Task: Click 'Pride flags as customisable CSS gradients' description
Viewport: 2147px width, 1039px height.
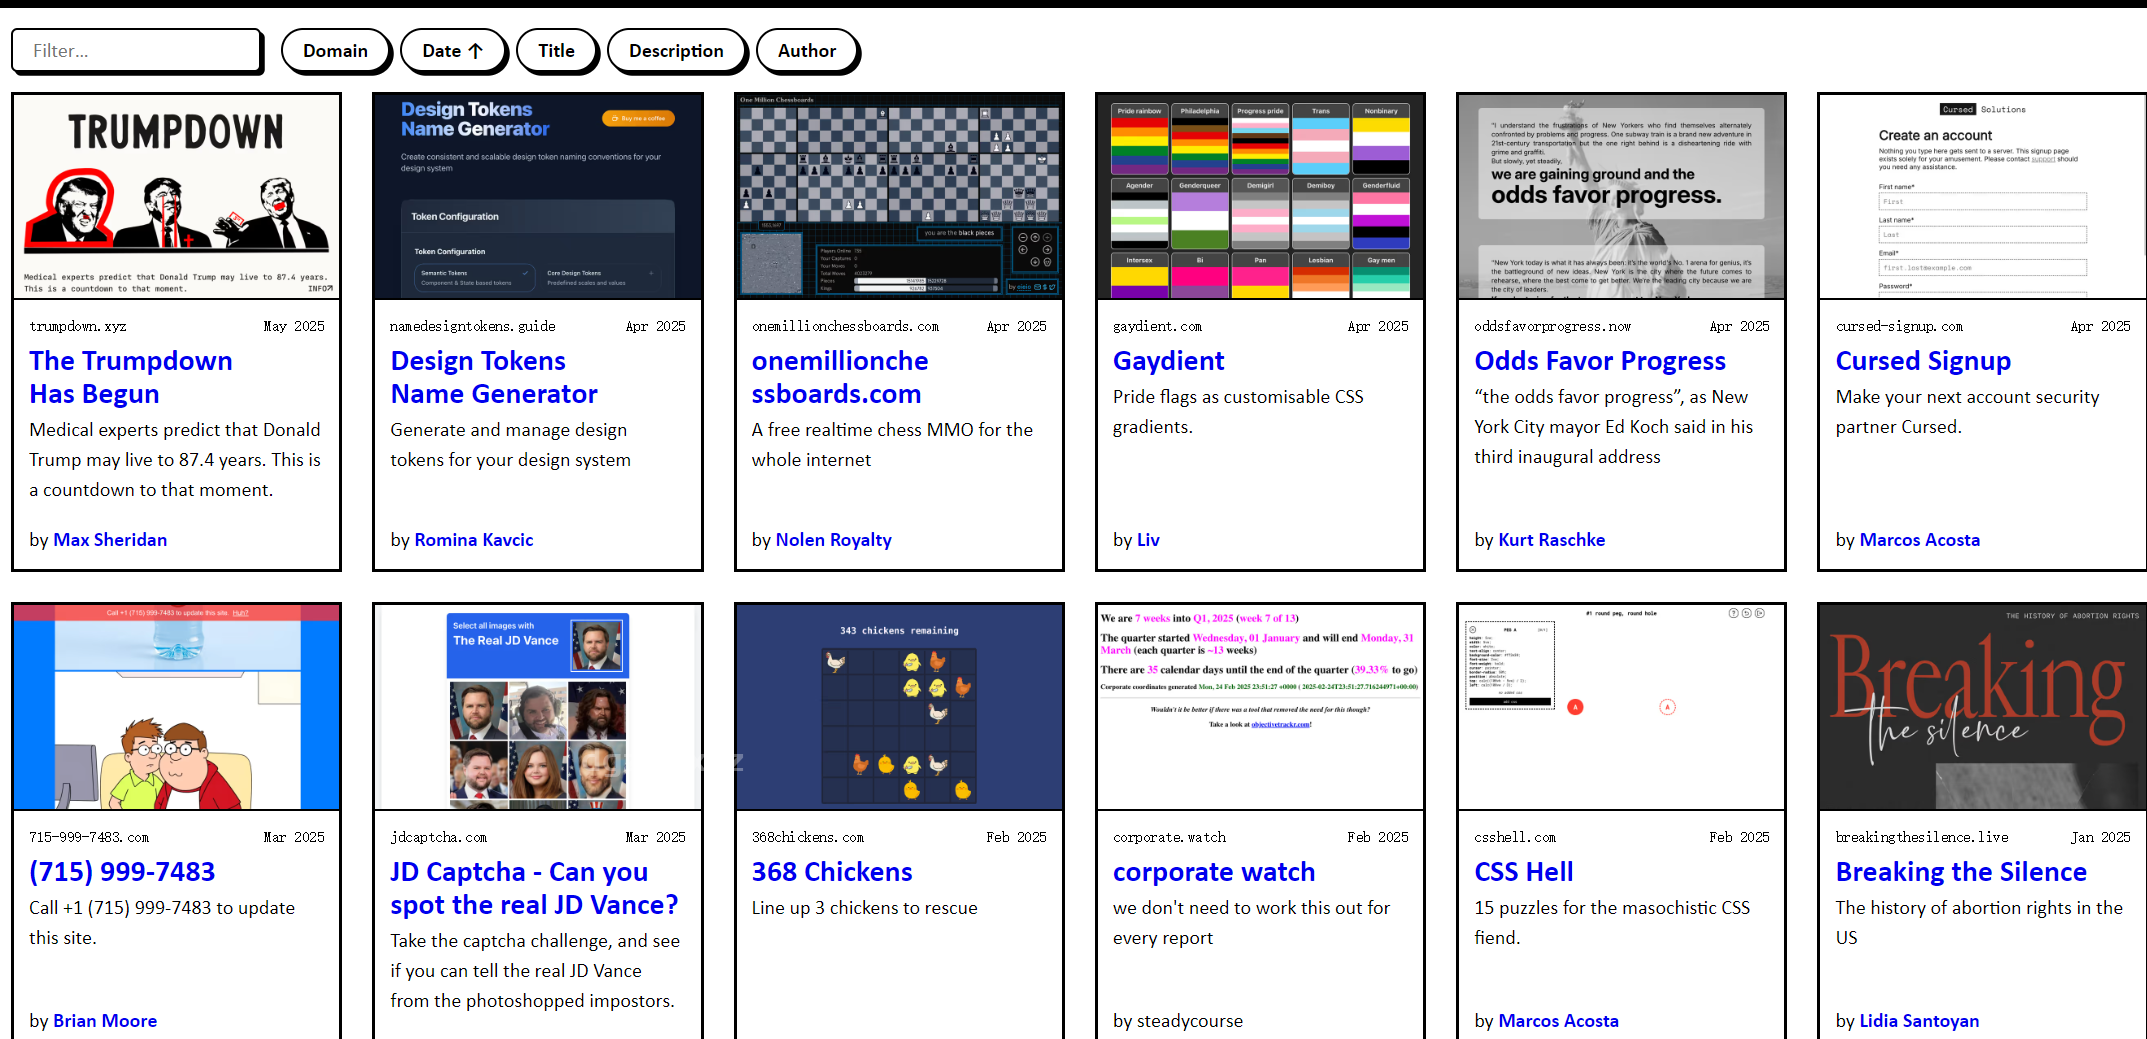Action: tap(1238, 412)
